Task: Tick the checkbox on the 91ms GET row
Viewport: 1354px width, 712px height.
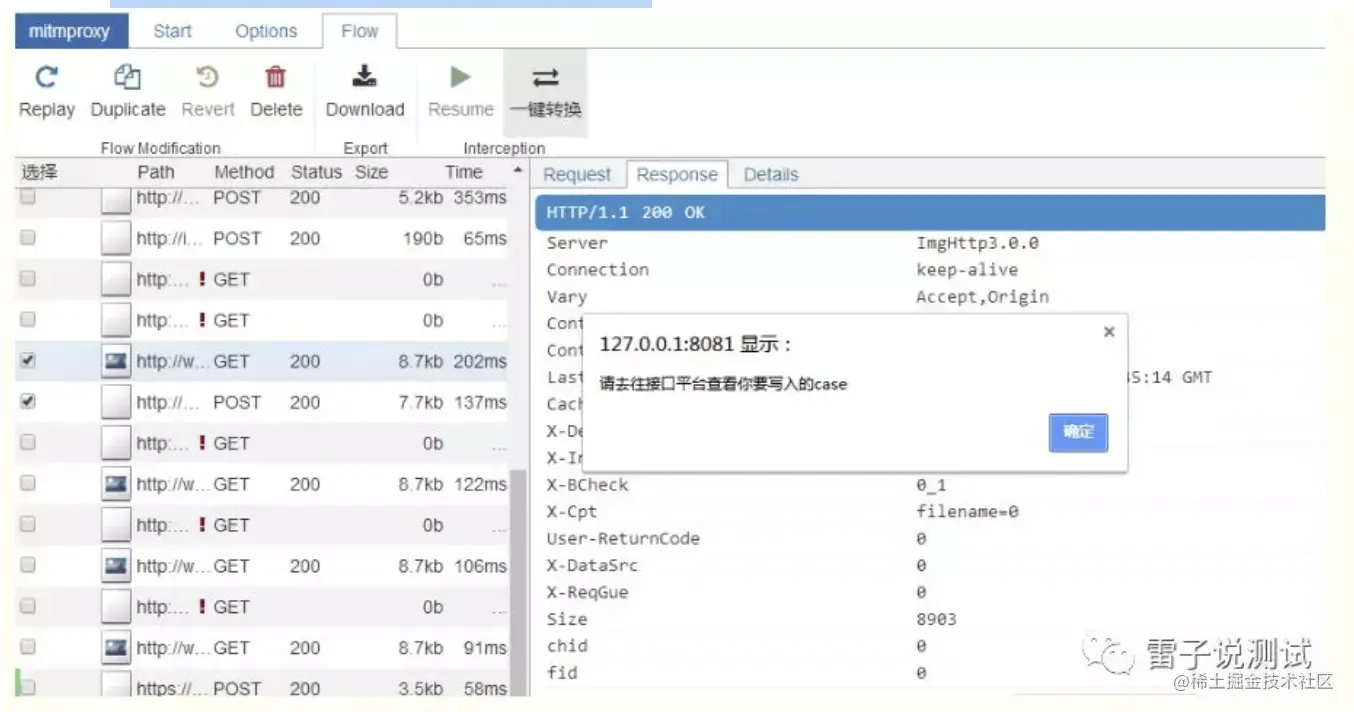Action: (28, 647)
